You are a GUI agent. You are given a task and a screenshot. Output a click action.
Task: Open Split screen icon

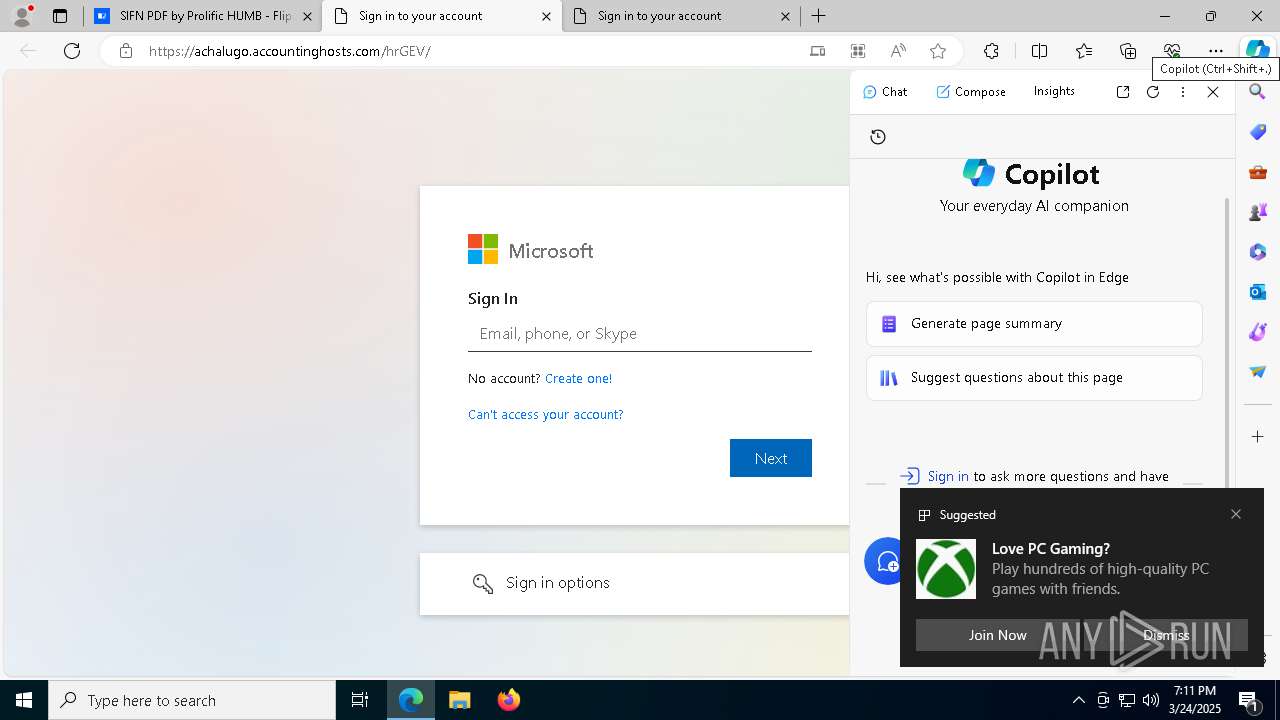pos(1039,51)
